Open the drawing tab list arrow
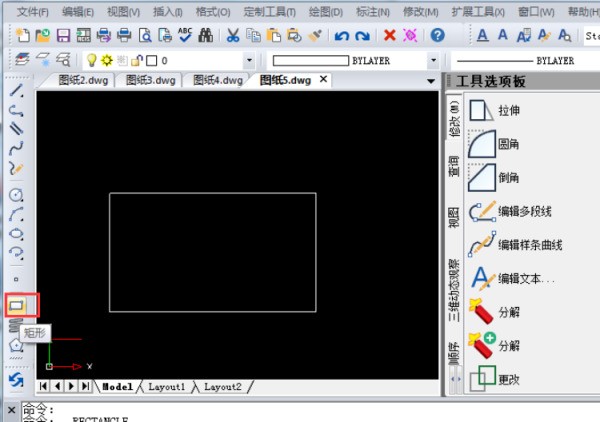 (431, 81)
